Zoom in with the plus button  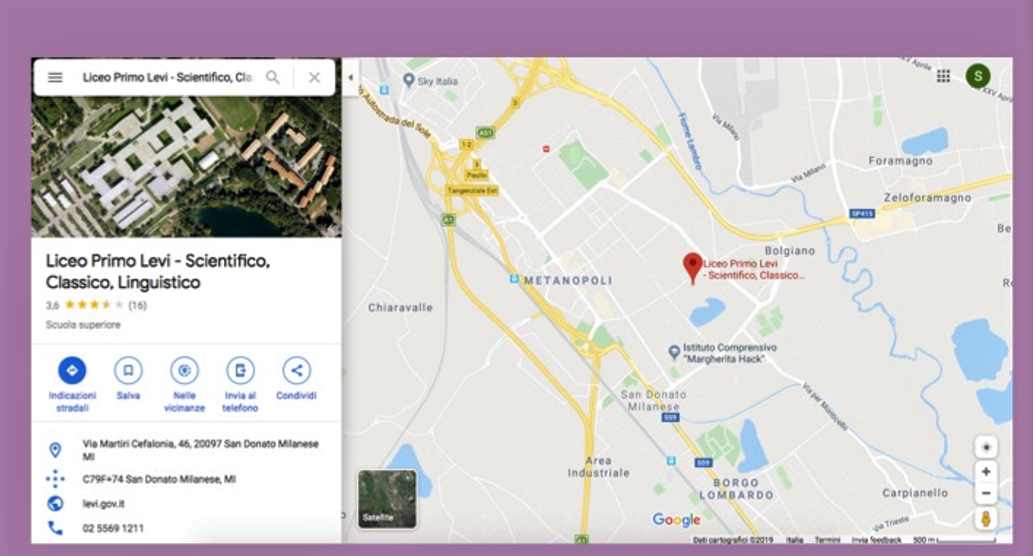click(986, 472)
